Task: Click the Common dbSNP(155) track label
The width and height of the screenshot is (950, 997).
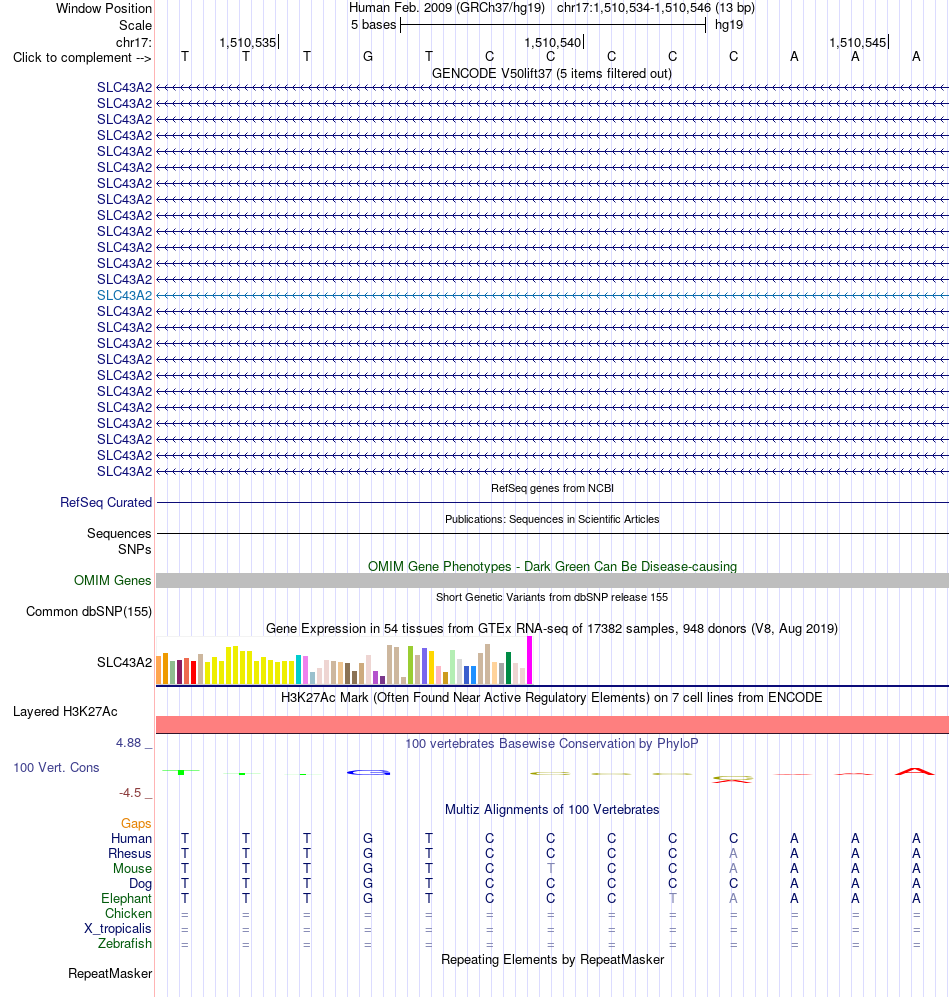Action: [x=88, y=612]
